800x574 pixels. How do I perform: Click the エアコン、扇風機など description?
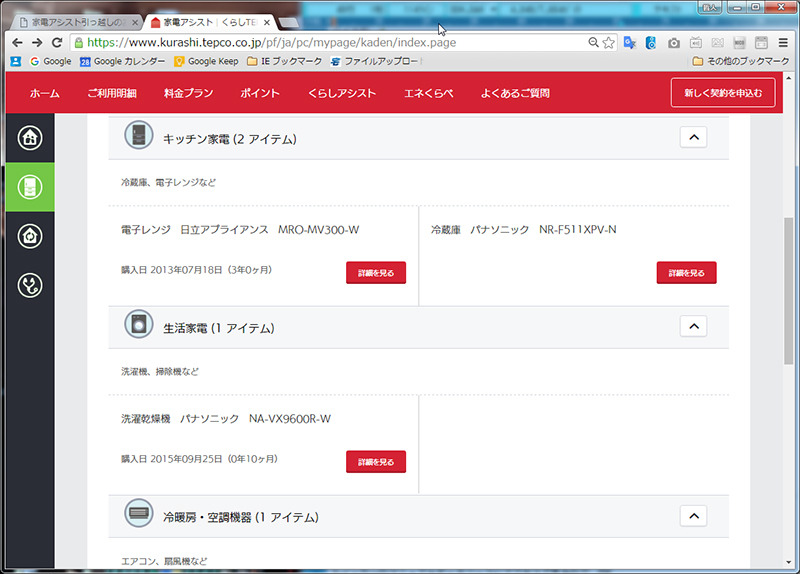coord(164,561)
